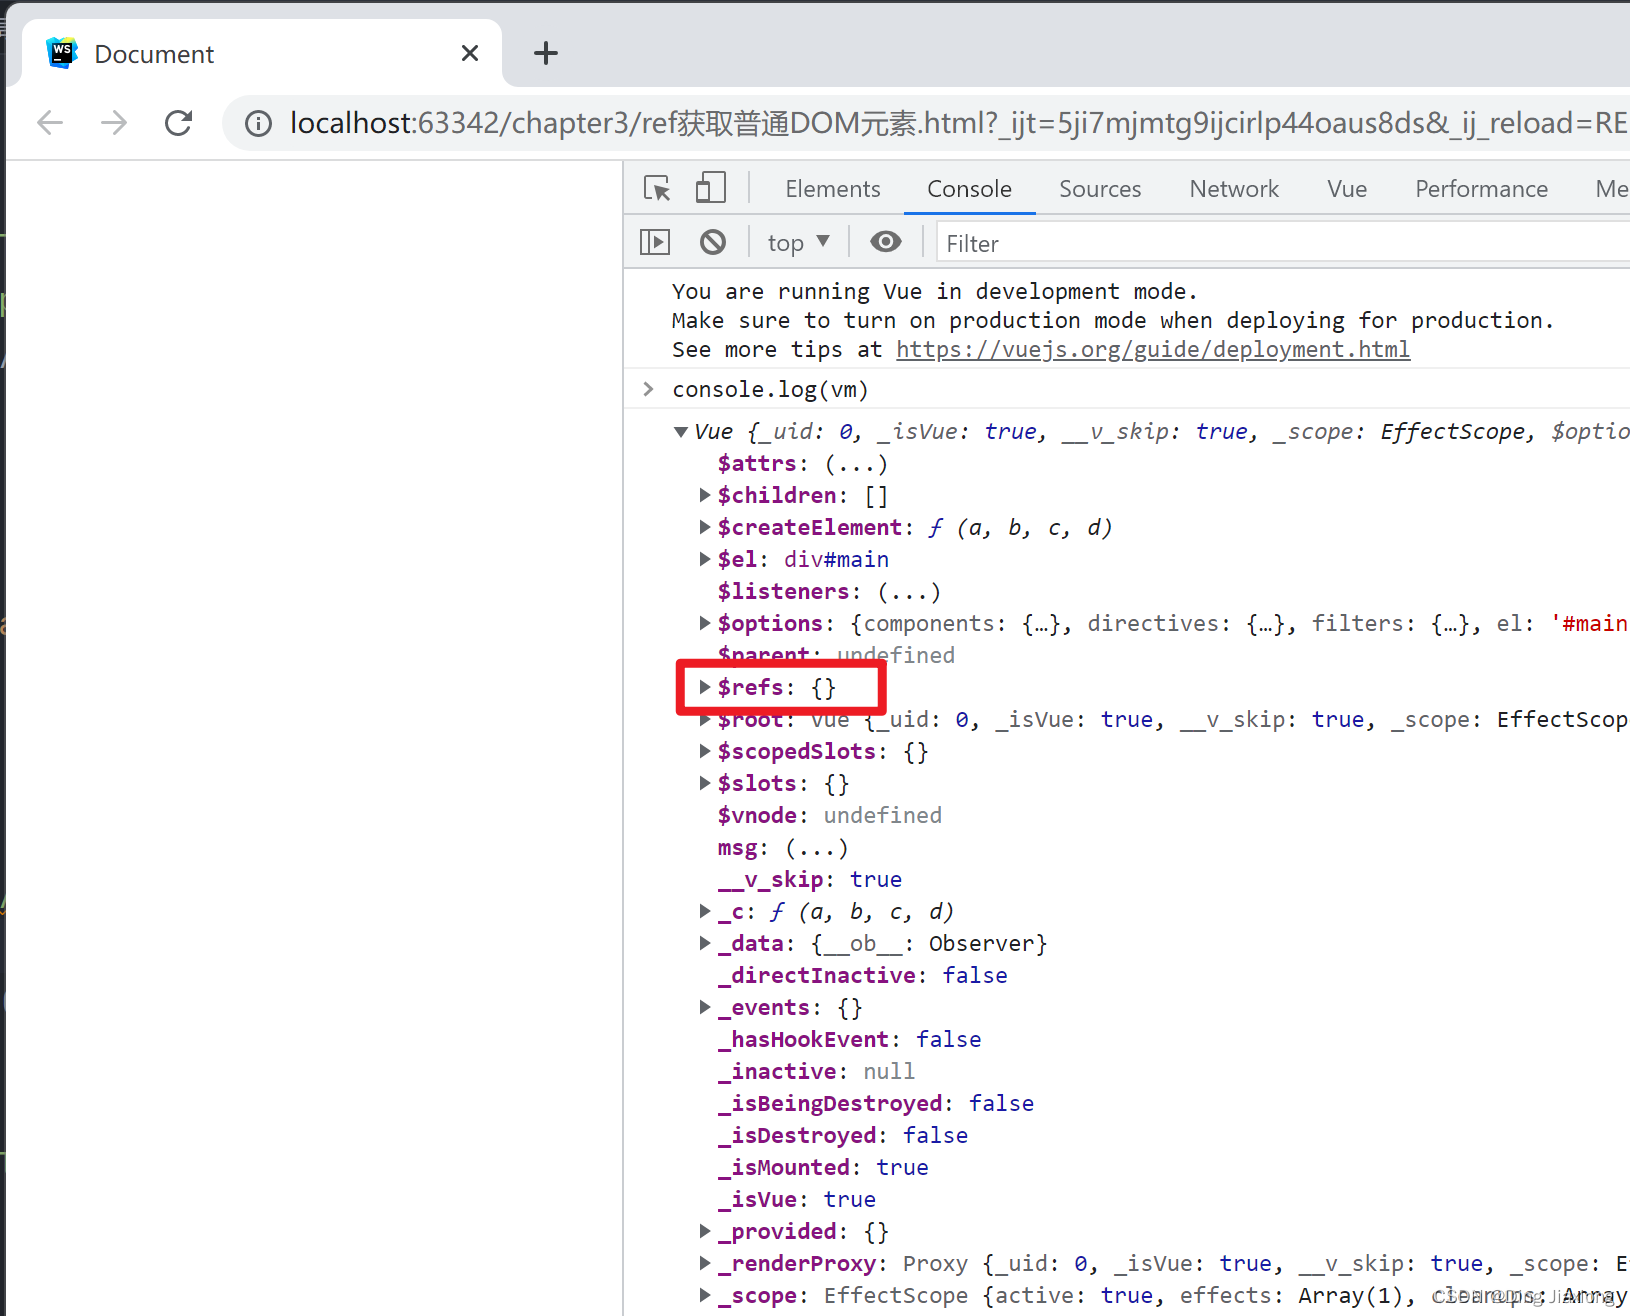Switch to the Vue panel tab
Viewport: 1630px width, 1316px height.
[x=1346, y=188]
